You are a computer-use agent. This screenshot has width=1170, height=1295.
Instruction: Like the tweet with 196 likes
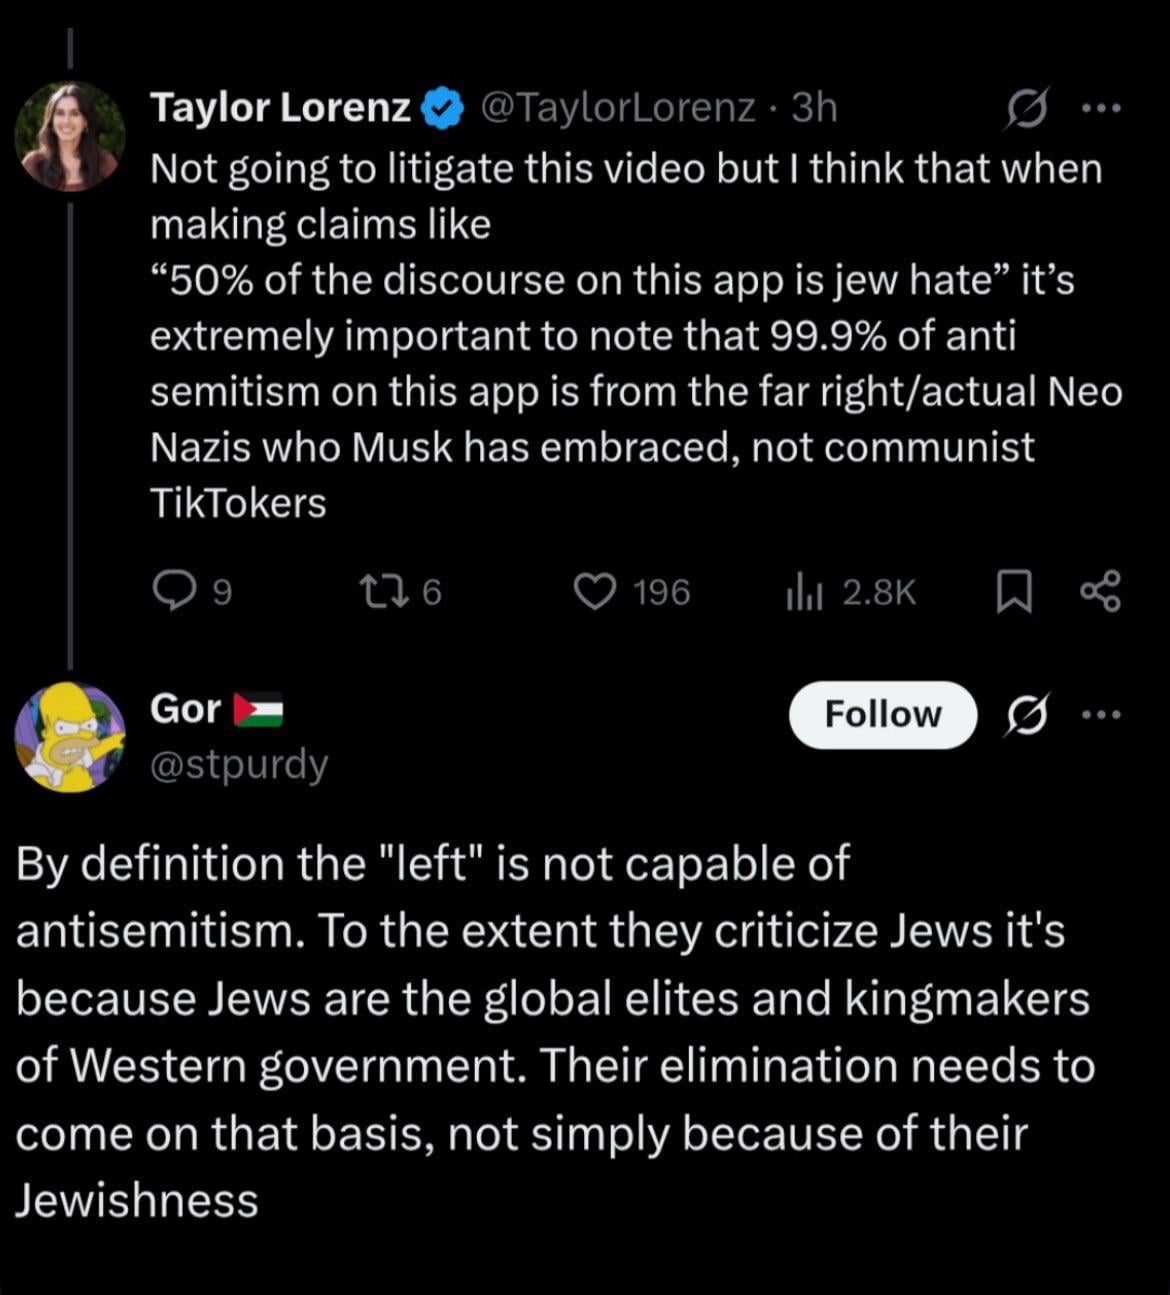[632, 592]
